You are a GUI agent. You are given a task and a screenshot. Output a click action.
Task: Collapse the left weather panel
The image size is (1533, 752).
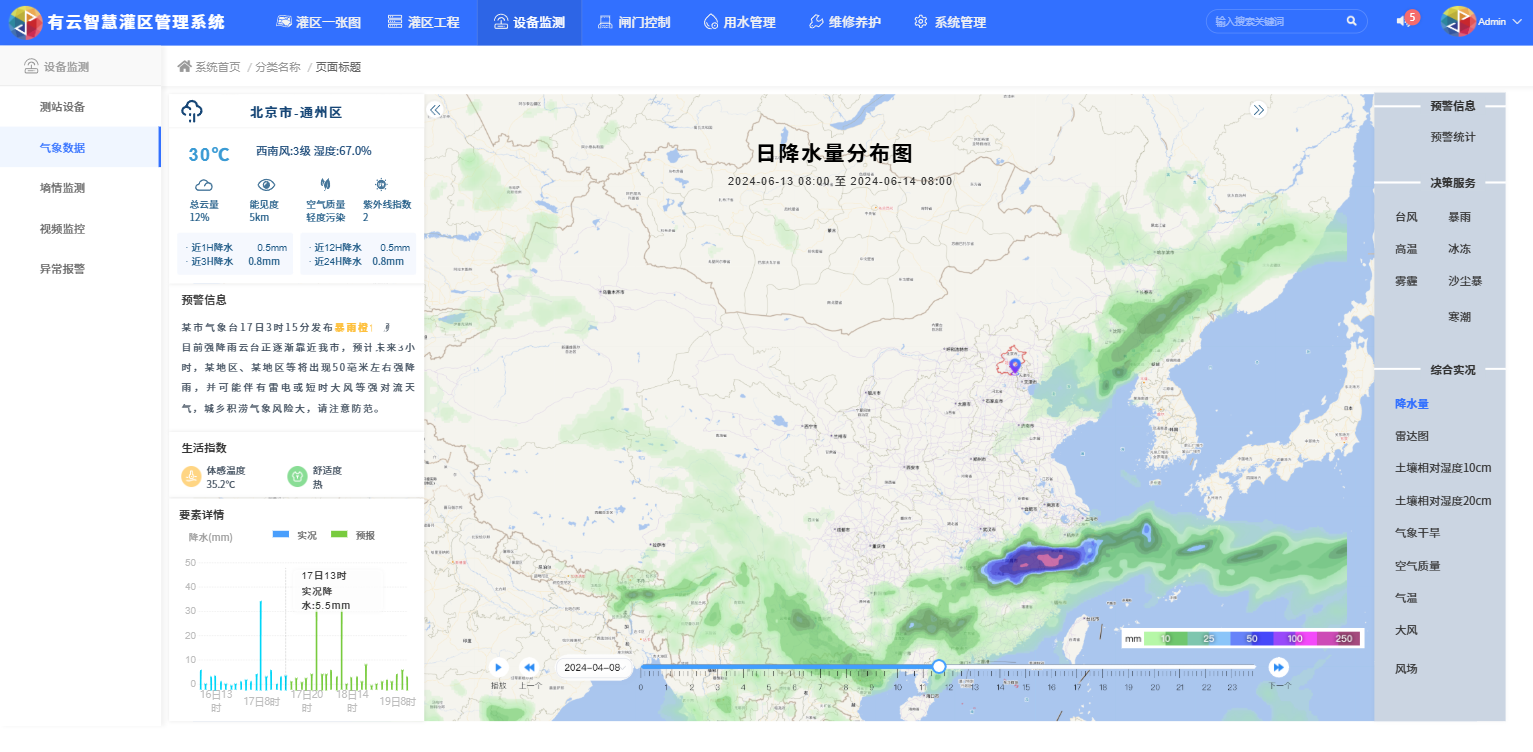coord(435,110)
